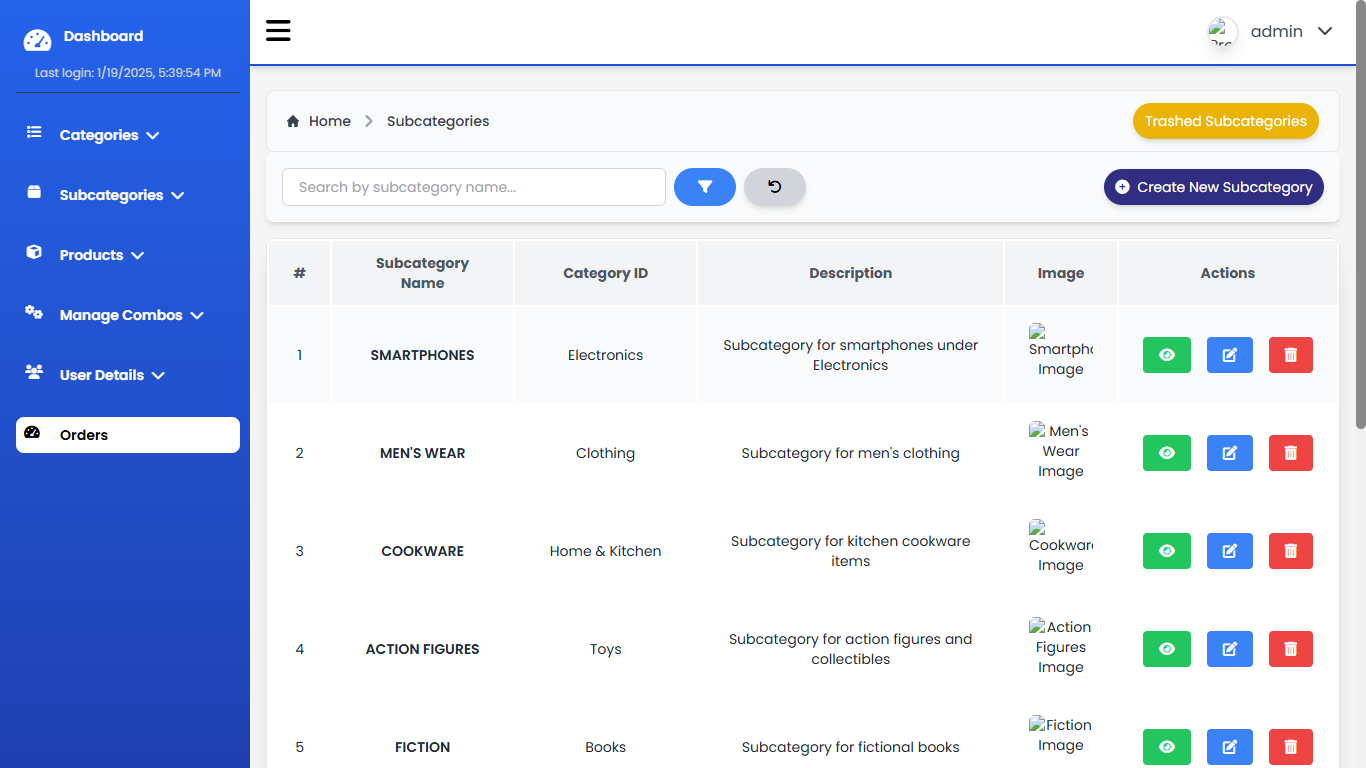
Task: Open the Orders menu item
Action: tap(128, 435)
